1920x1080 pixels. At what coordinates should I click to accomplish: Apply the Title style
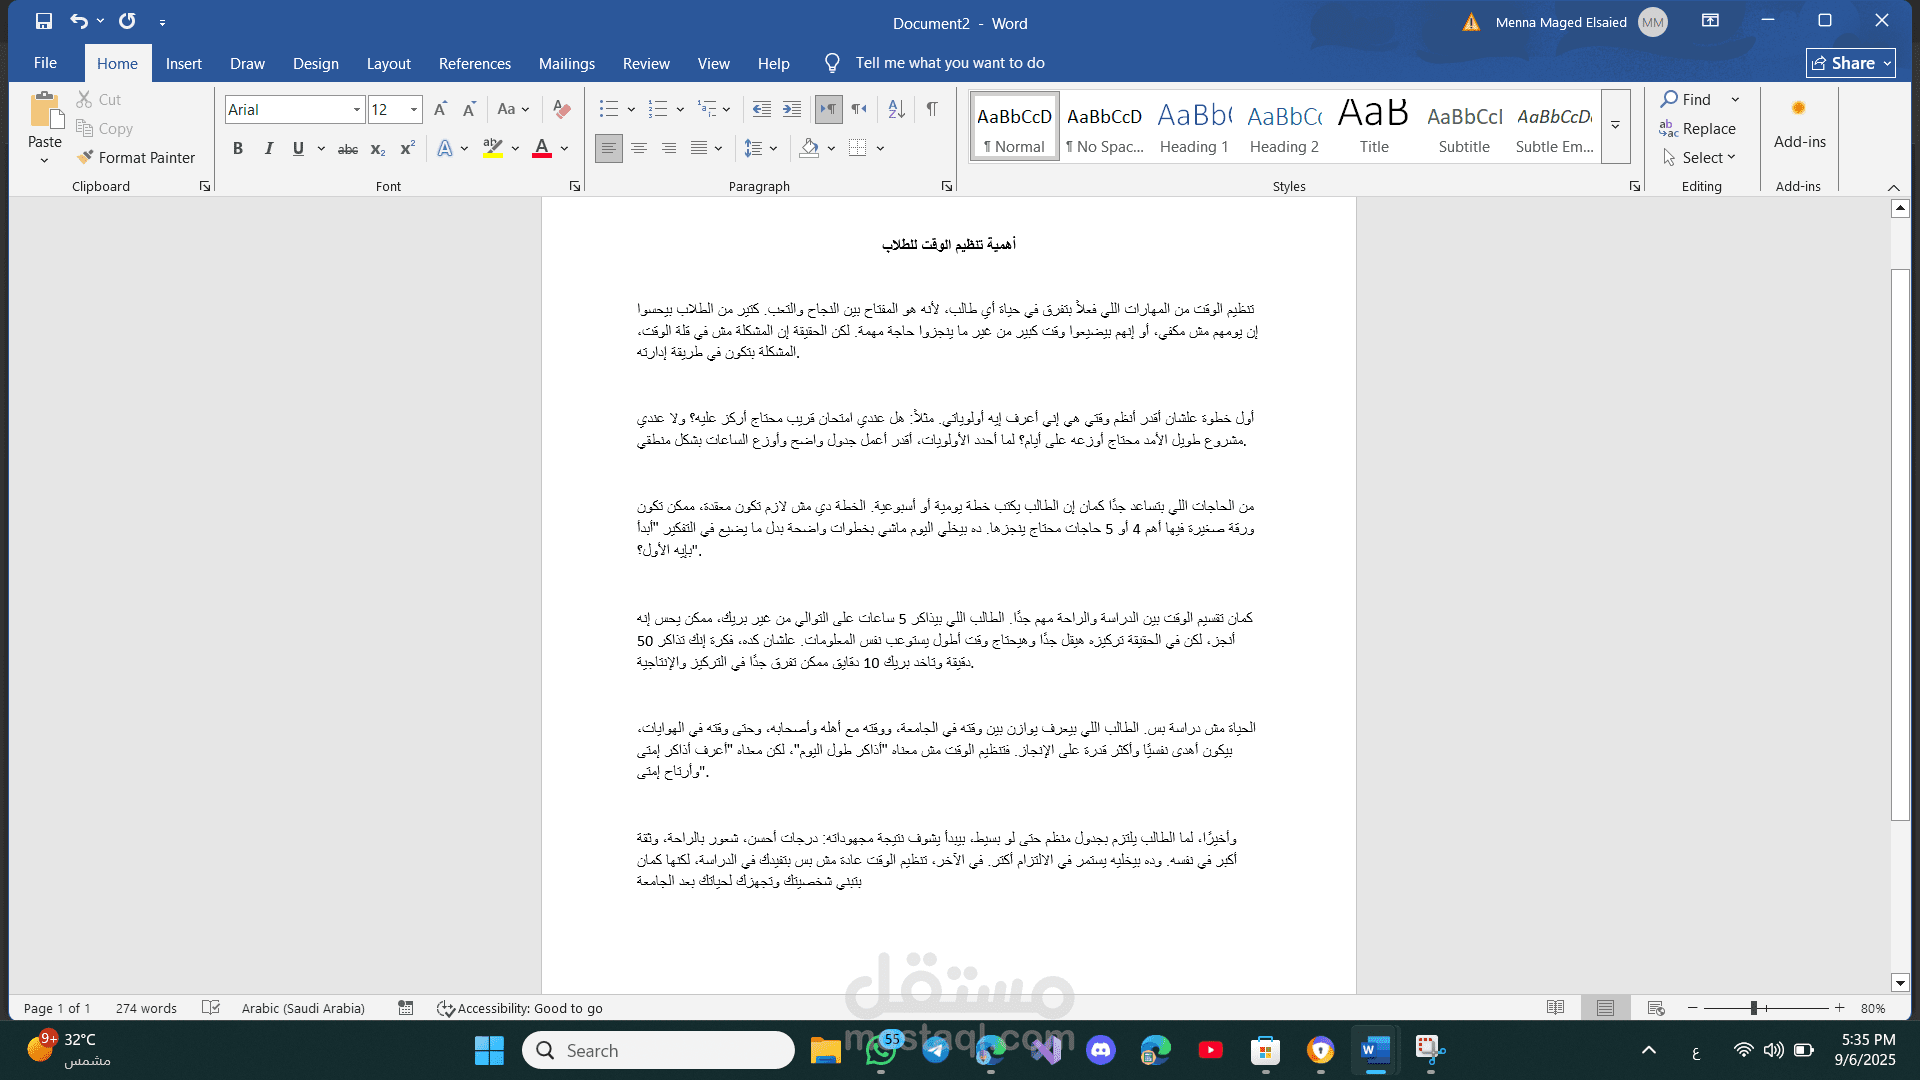tap(1374, 127)
